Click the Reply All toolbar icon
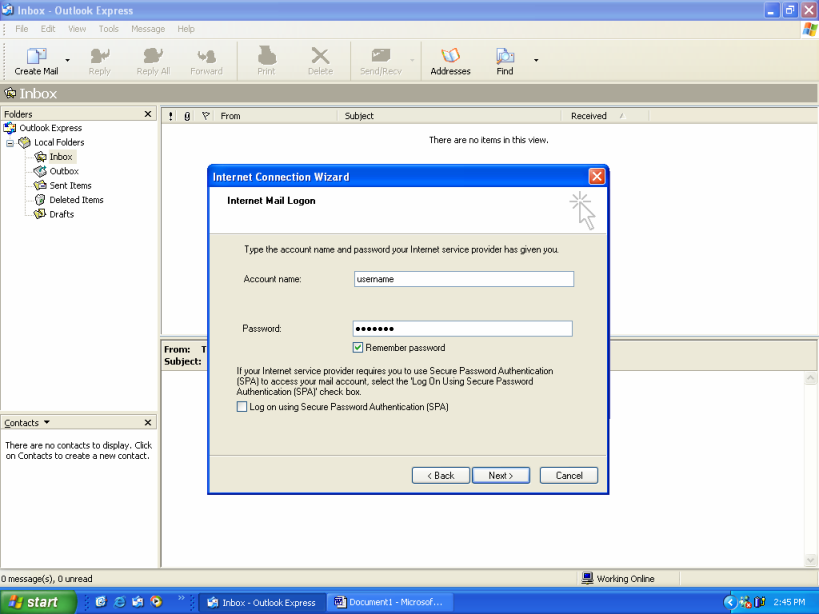This screenshot has height=614, width=819. [153, 61]
